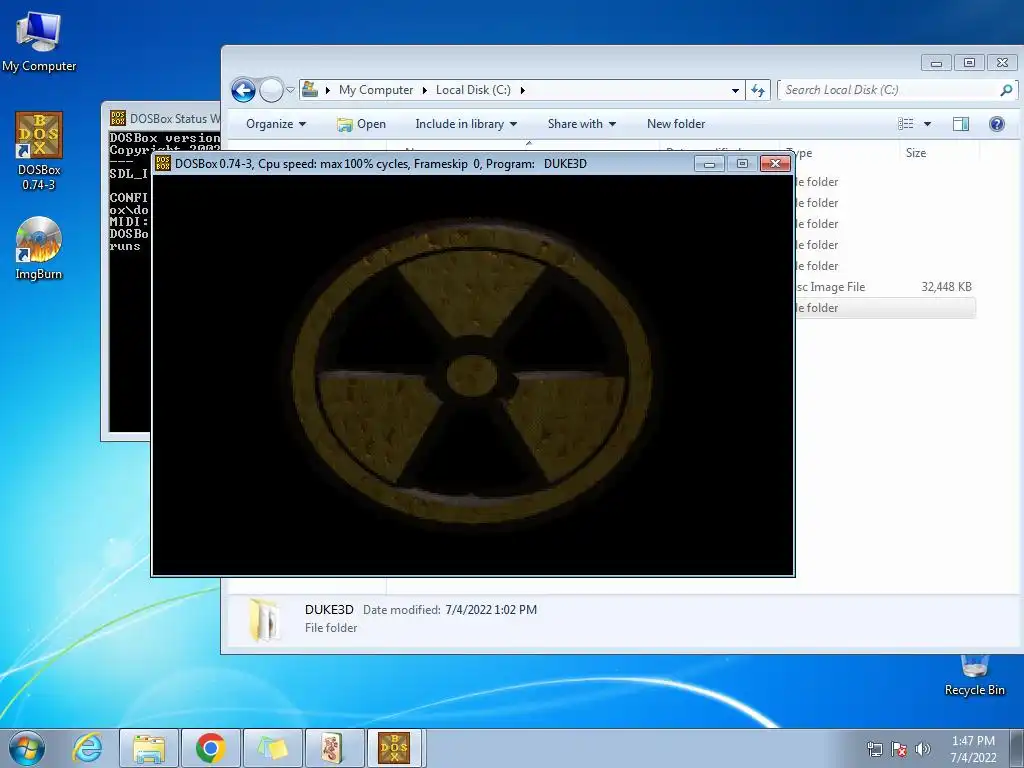
Task: Open Explorer recent locations dropdown arrow
Action: click(291, 90)
